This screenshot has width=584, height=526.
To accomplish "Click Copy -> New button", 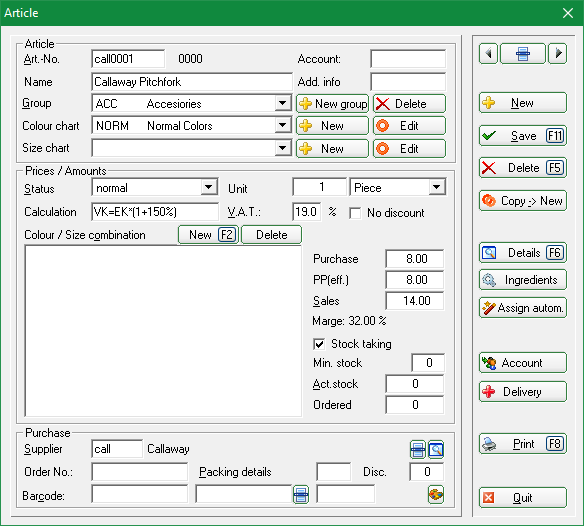I will pyautogui.click(x=523, y=201).
